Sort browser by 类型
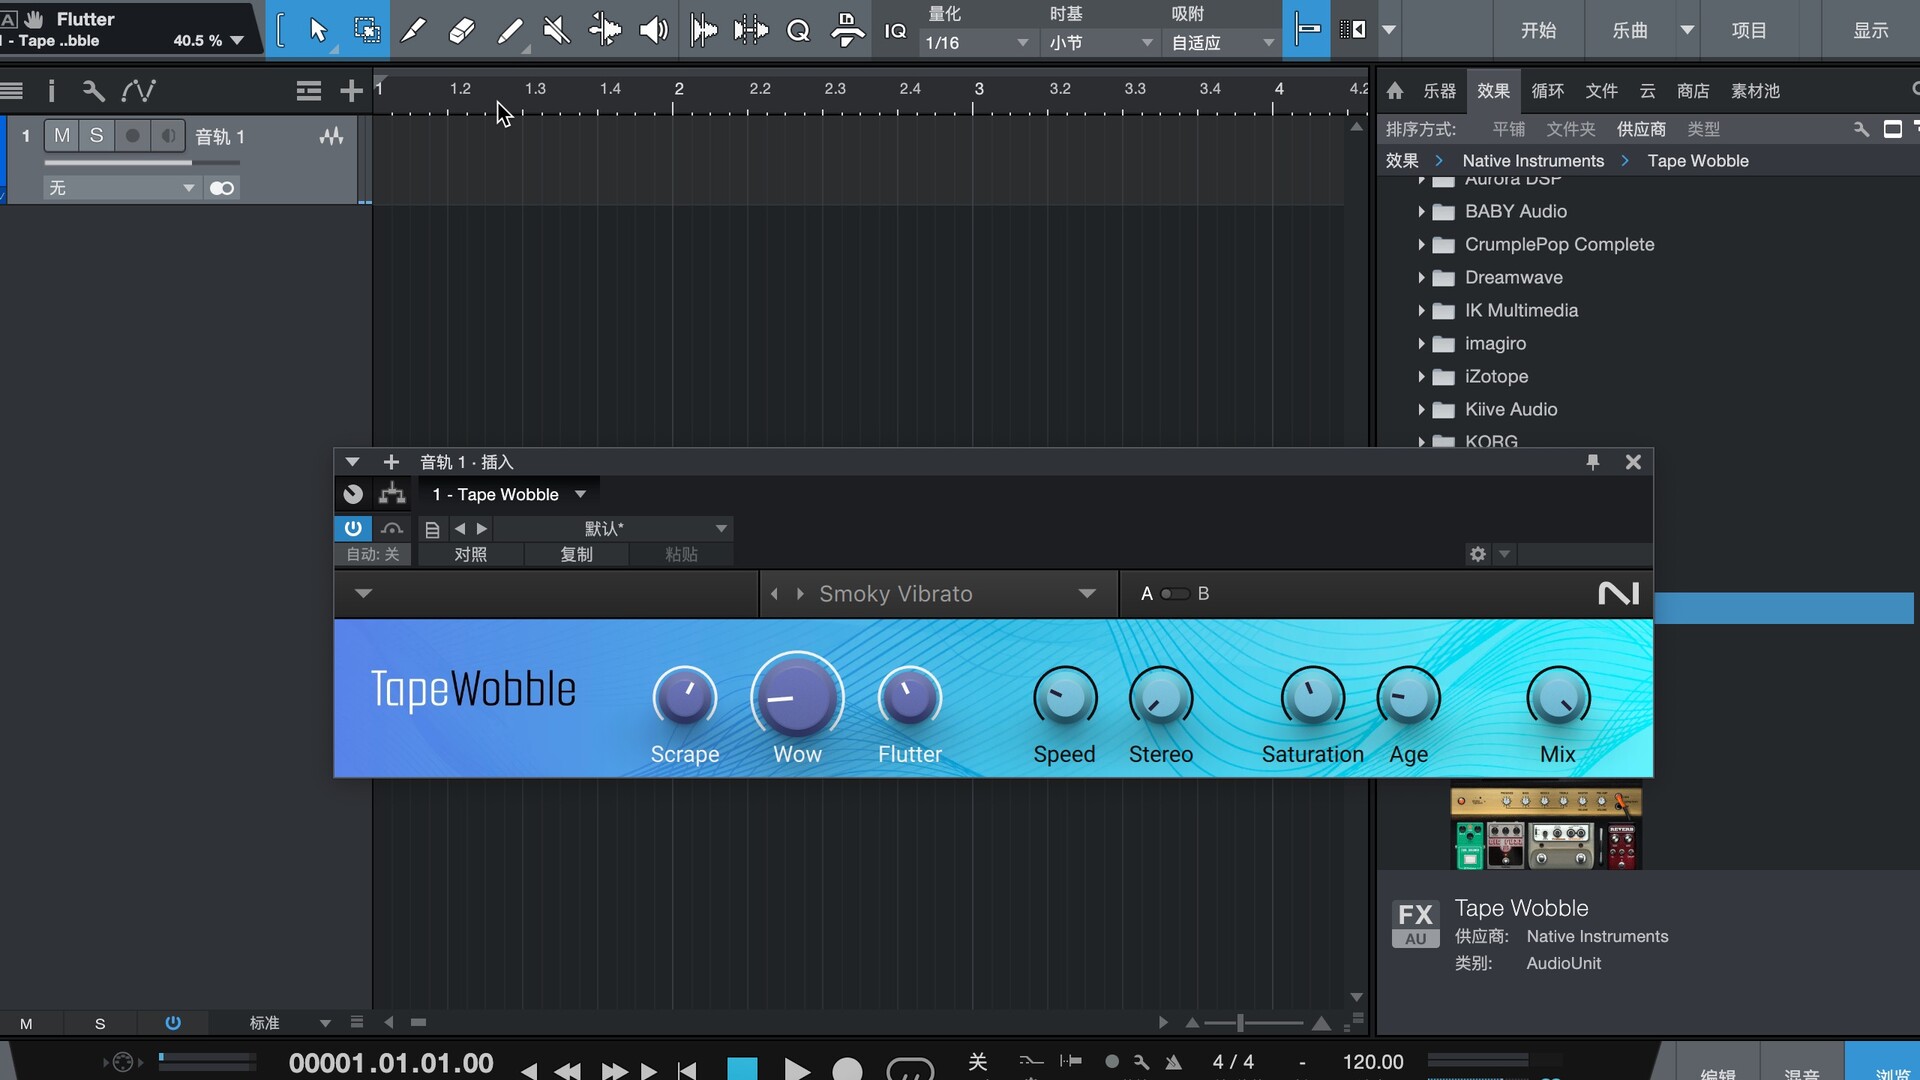The width and height of the screenshot is (1920, 1080). [x=1703, y=129]
